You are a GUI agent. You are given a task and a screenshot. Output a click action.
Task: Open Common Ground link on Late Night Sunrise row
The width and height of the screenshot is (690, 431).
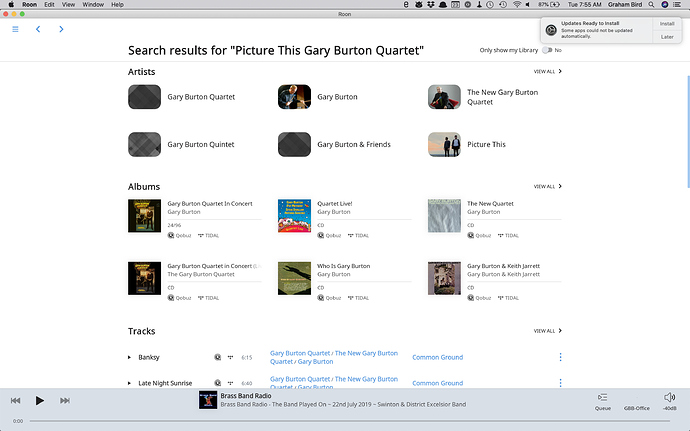coord(437,383)
